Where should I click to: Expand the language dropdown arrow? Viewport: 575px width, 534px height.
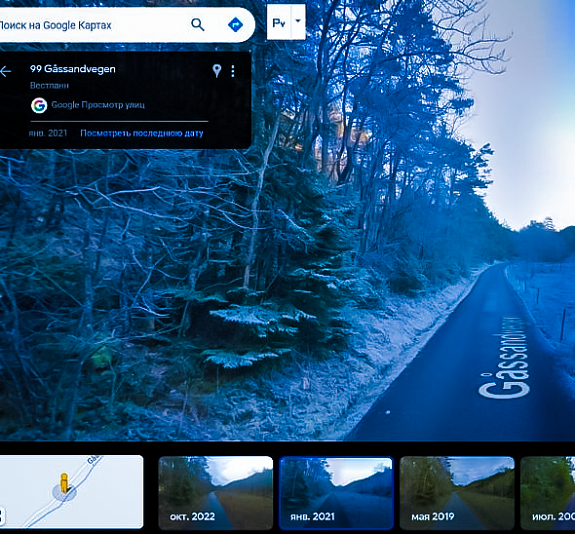pos(298,22)
